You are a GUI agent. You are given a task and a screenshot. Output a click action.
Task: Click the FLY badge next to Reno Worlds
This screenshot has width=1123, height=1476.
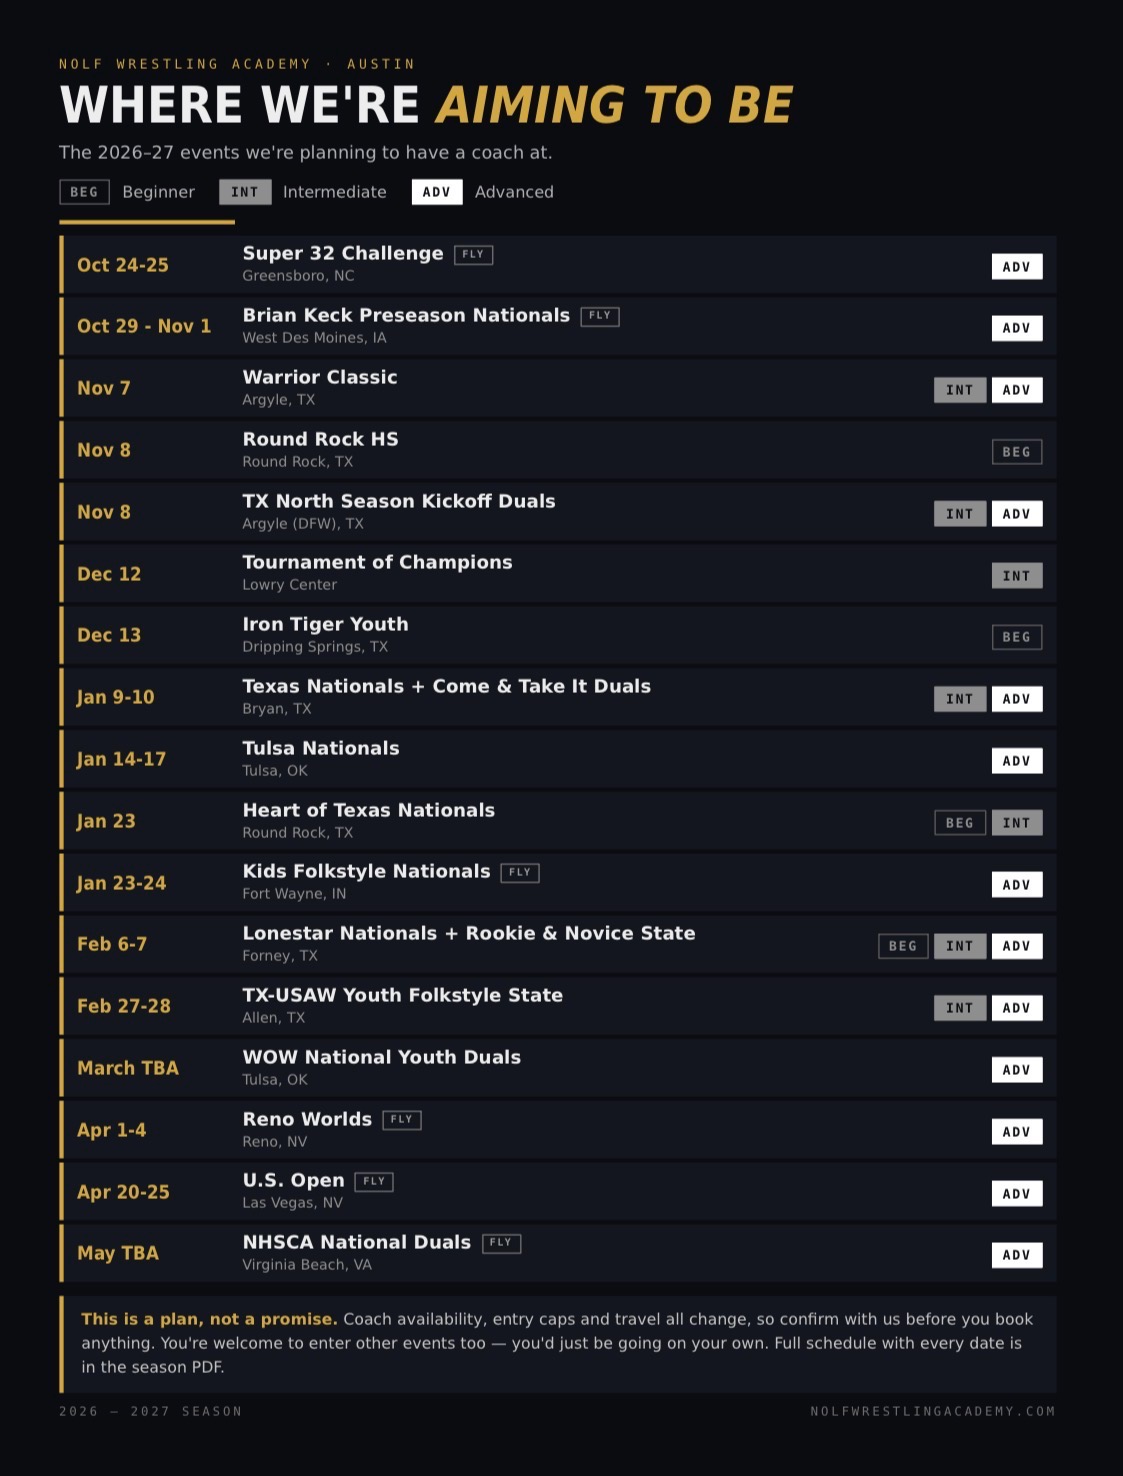click(x=402, y=1120)
